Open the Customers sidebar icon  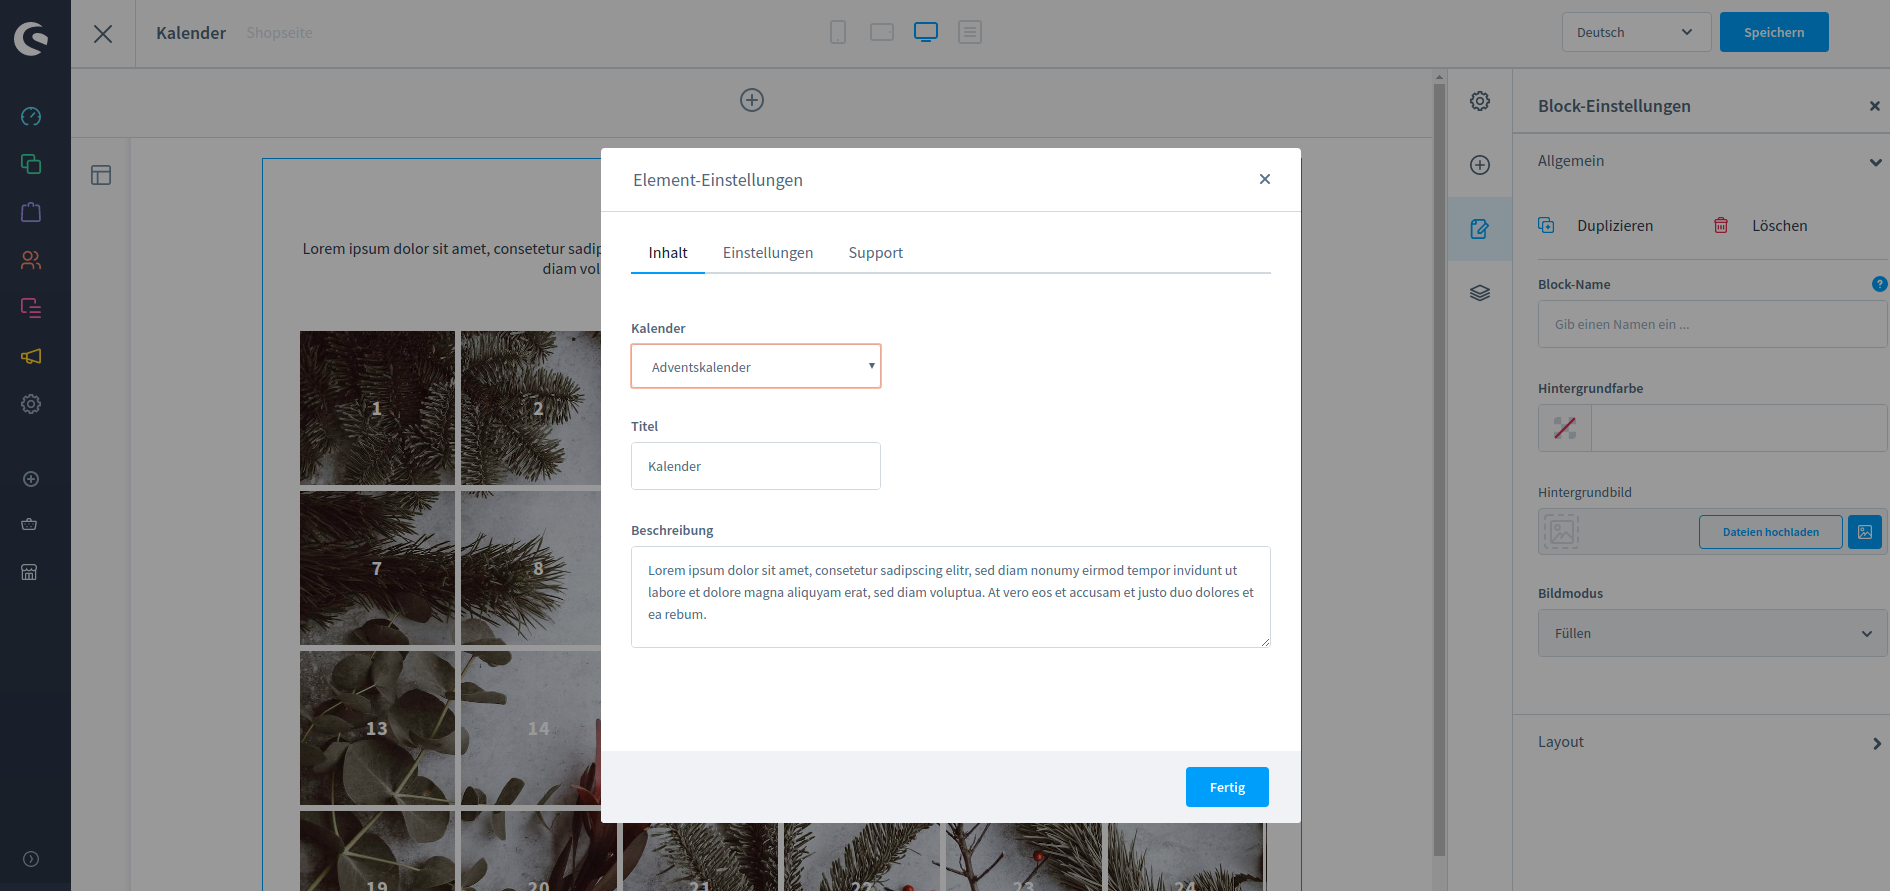tap(31, 260)
